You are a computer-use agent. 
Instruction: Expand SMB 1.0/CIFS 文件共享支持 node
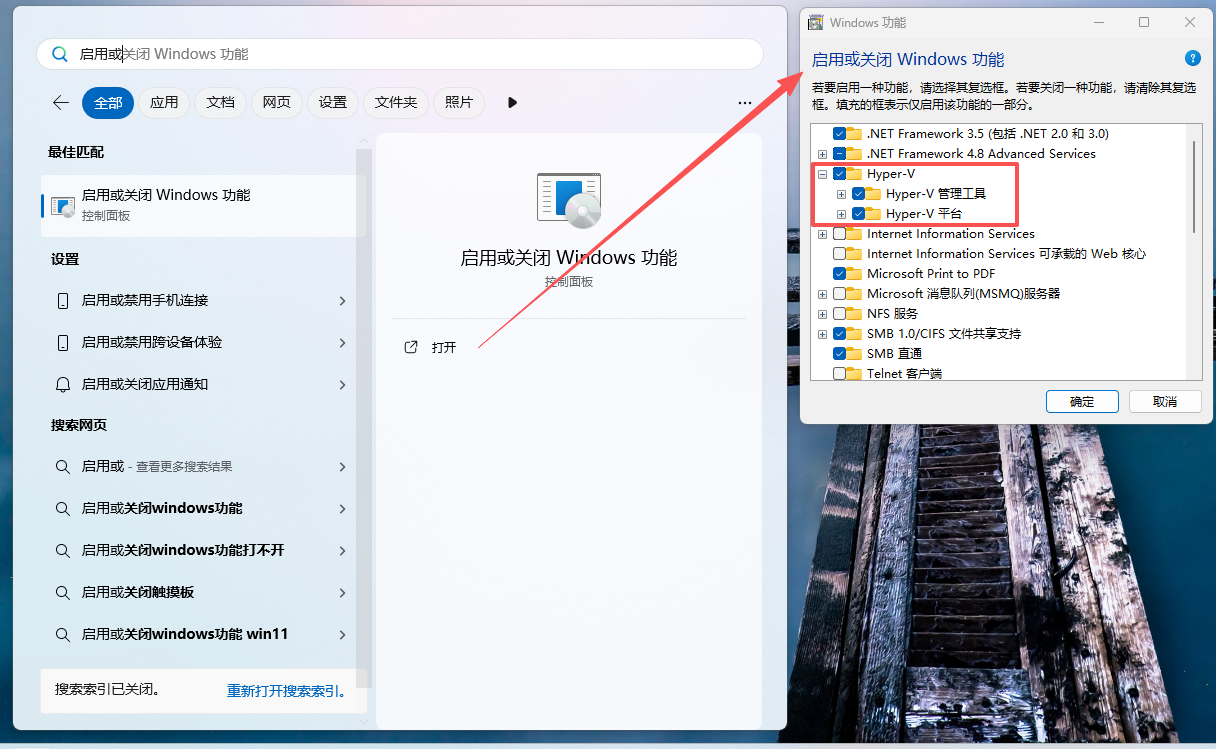click(x=822, y=334)
